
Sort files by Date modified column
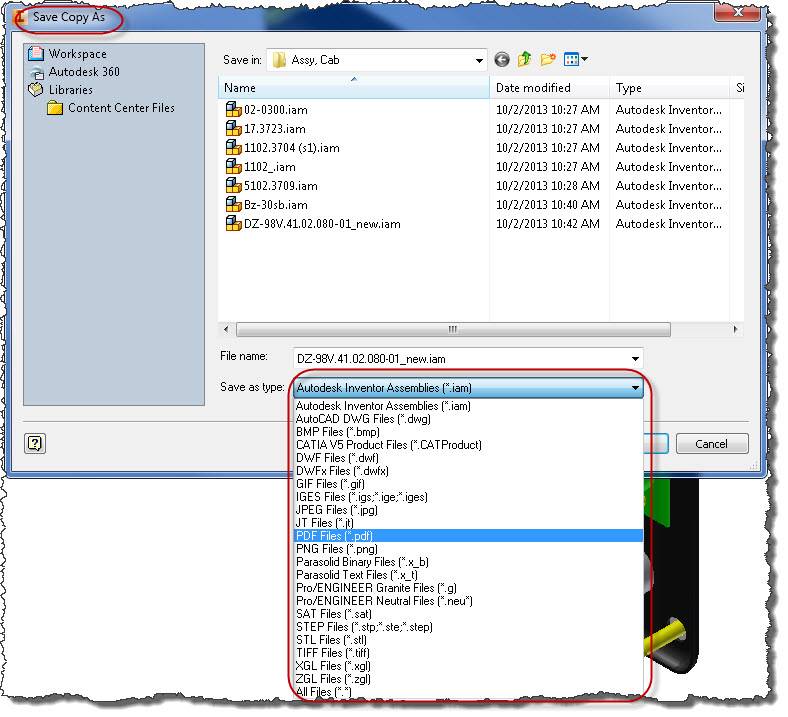point(548,88)
